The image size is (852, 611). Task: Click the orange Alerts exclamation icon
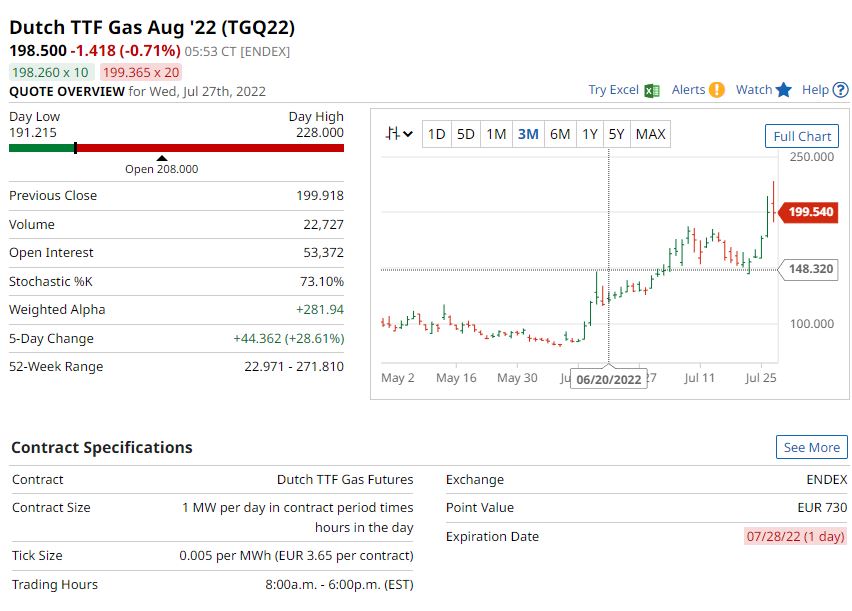click(716, 90)
